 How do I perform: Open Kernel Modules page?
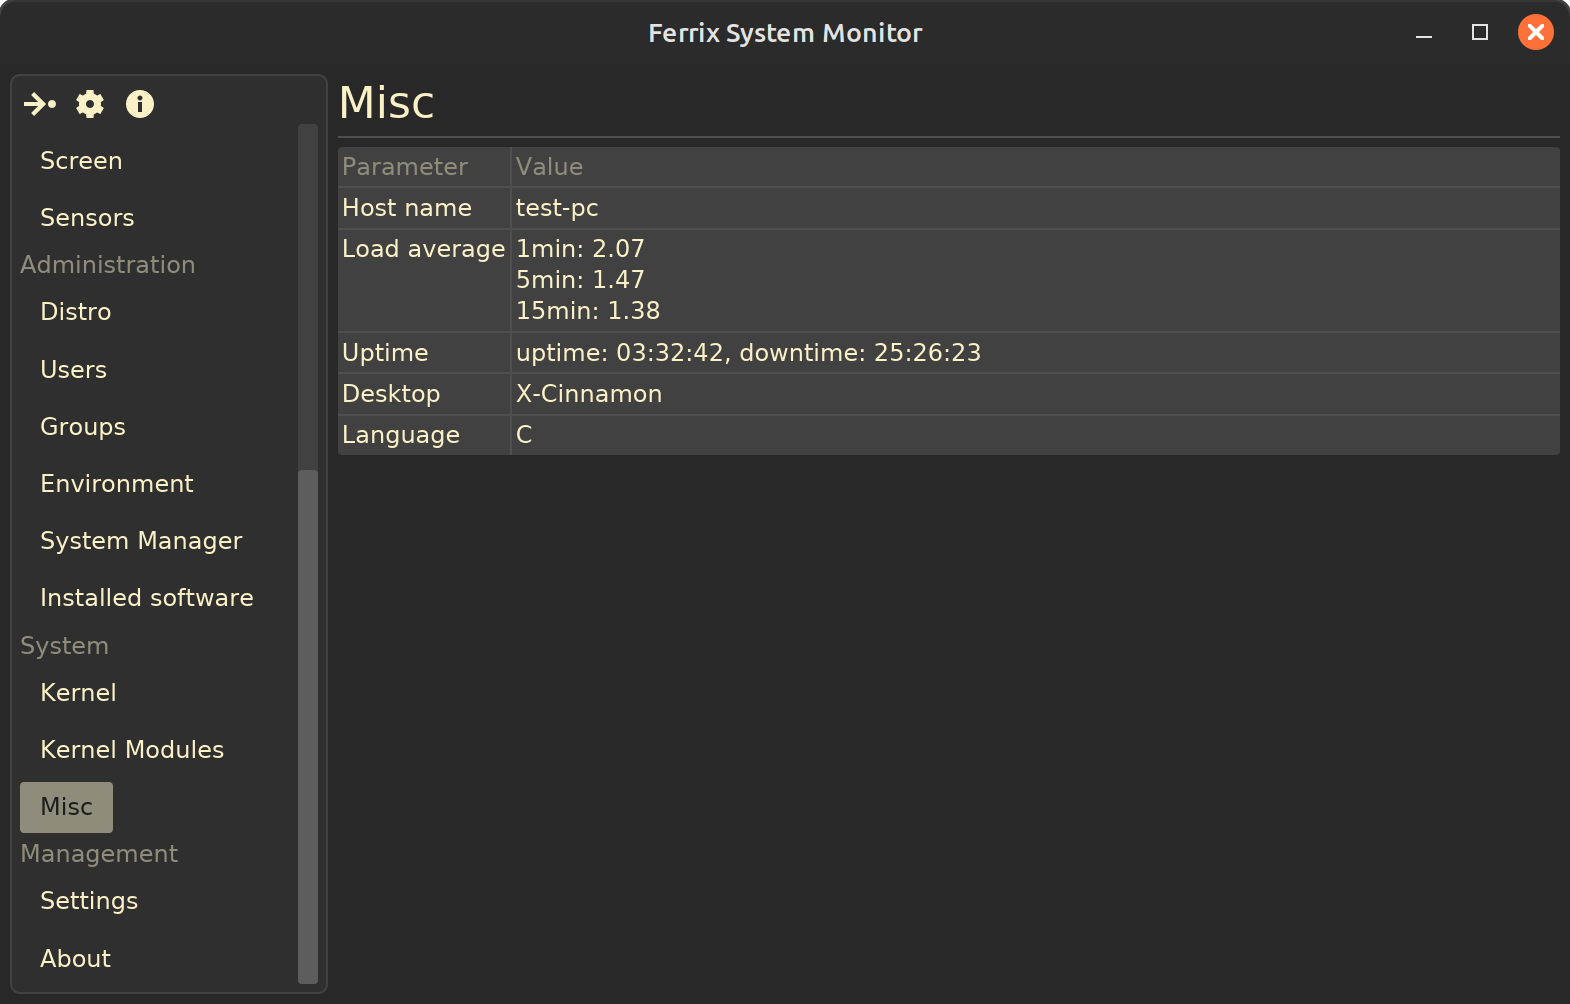click(132, 750)
